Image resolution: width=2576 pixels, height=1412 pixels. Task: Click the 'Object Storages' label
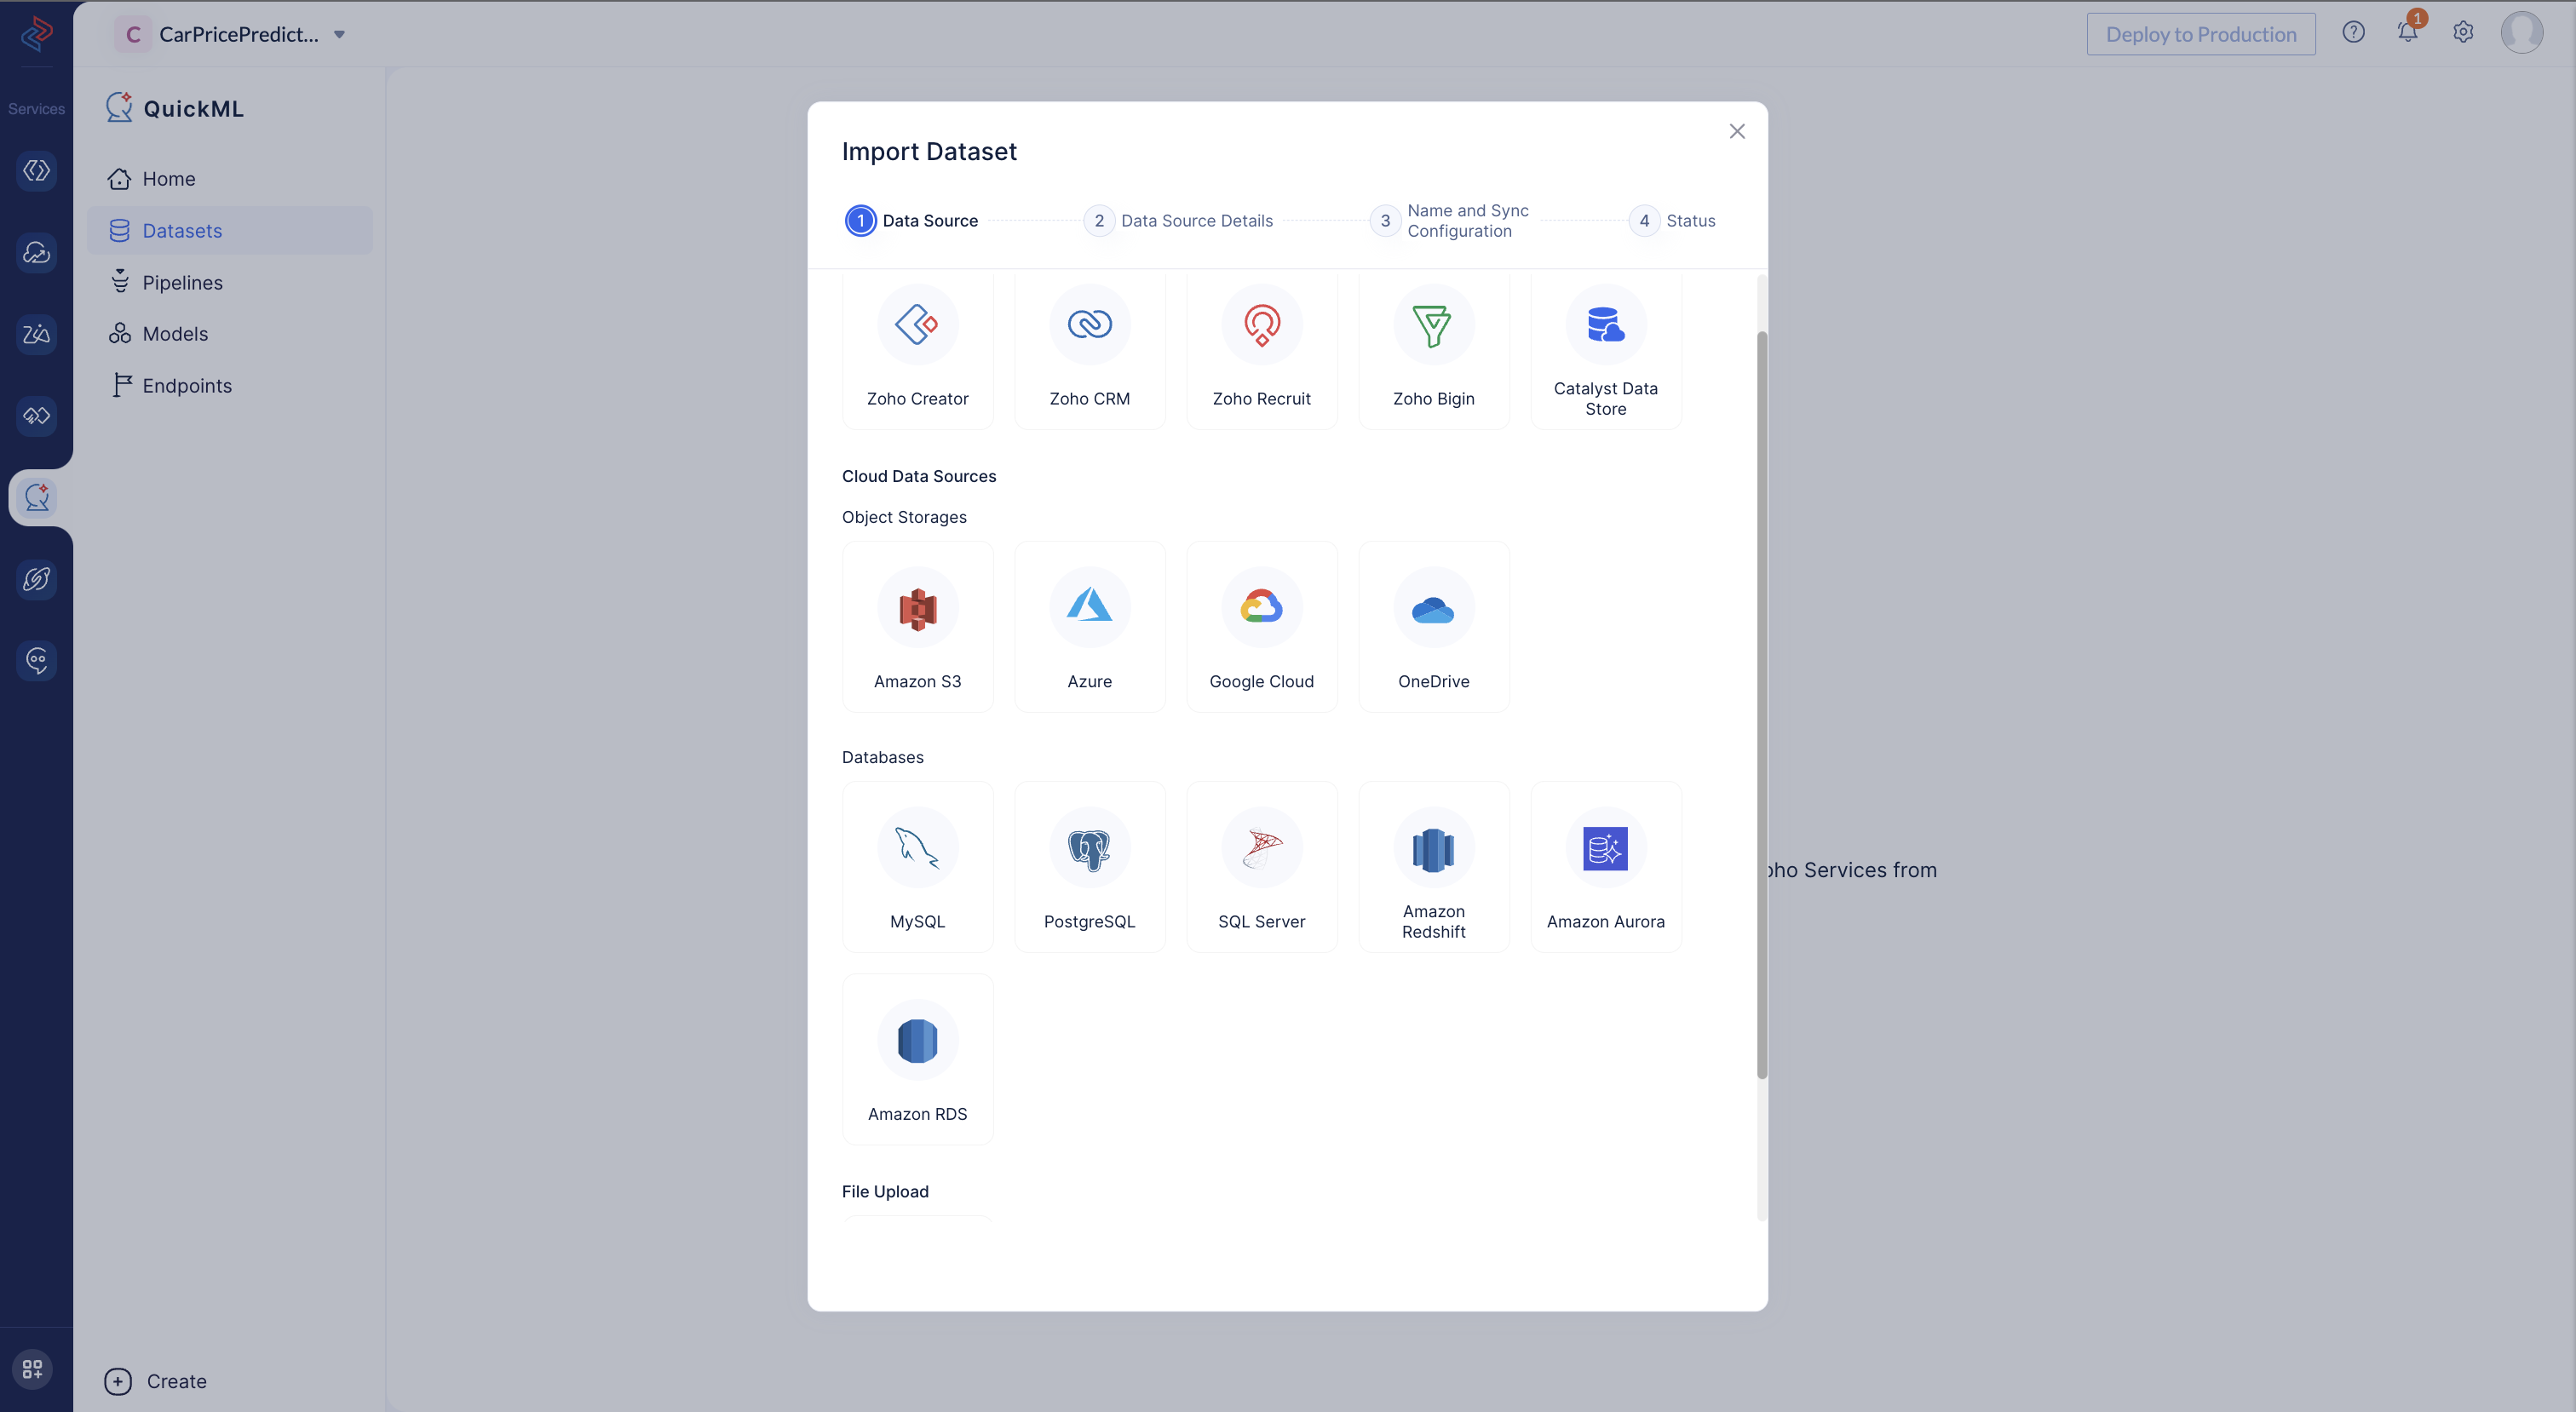[904, 517]
